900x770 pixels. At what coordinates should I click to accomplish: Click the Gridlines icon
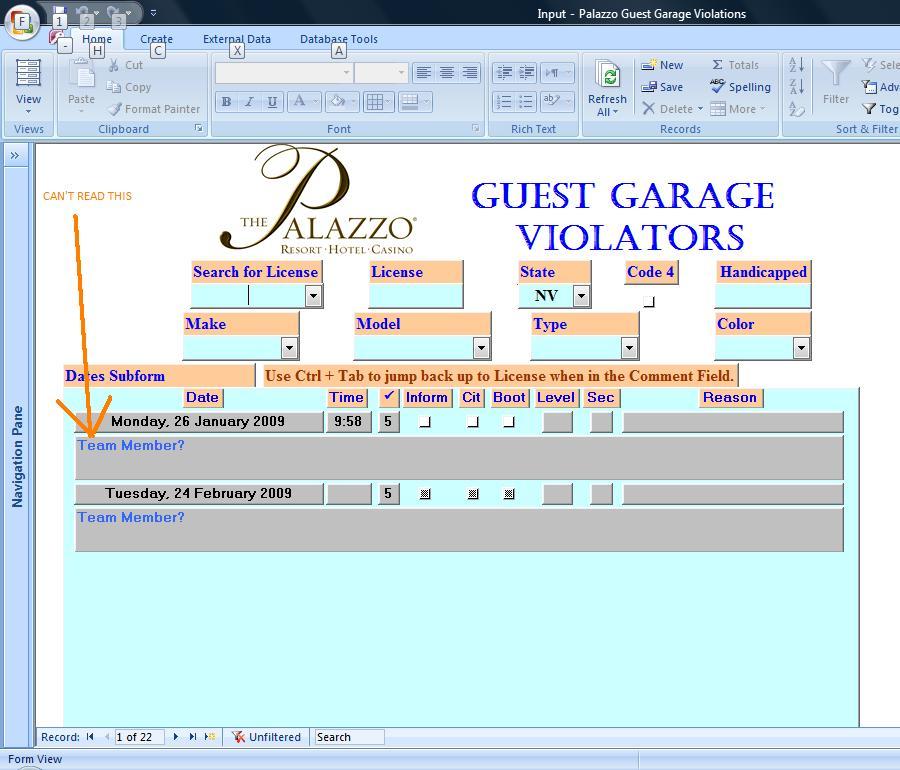tap(375, 102)
